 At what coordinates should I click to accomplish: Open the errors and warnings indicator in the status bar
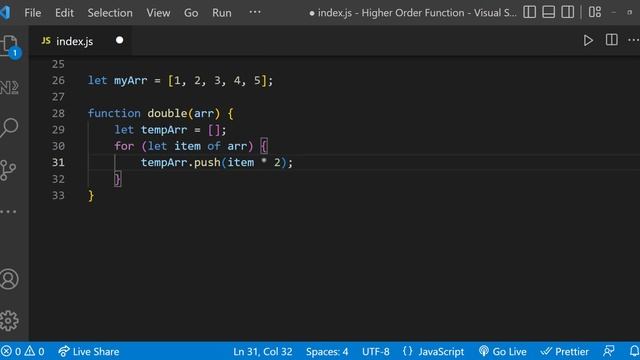tap(23, 351)
